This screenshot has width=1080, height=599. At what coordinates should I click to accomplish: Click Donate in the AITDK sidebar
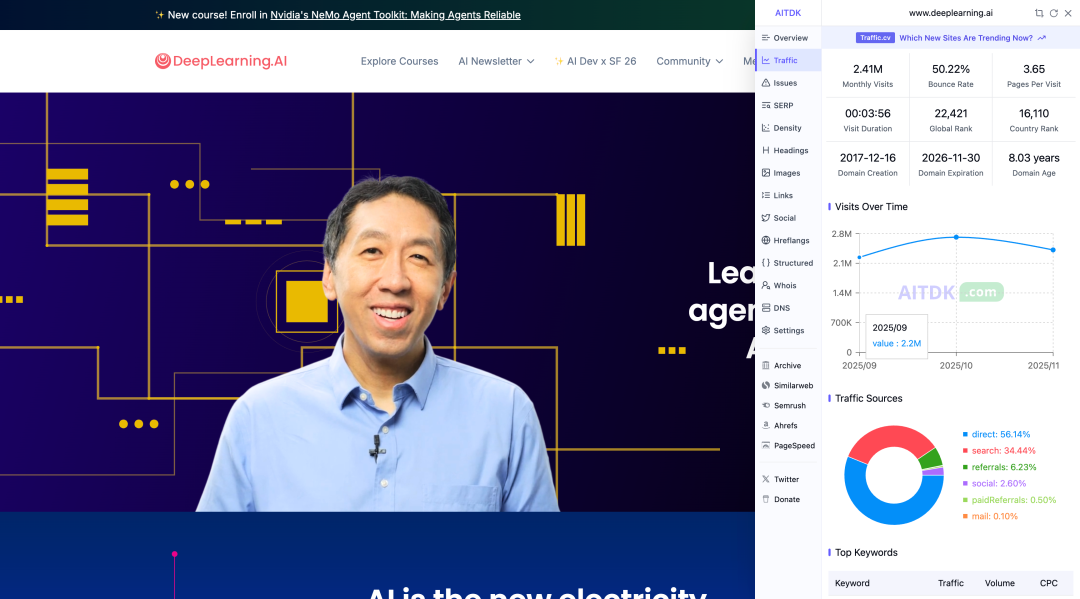click(x=788, y=499)
